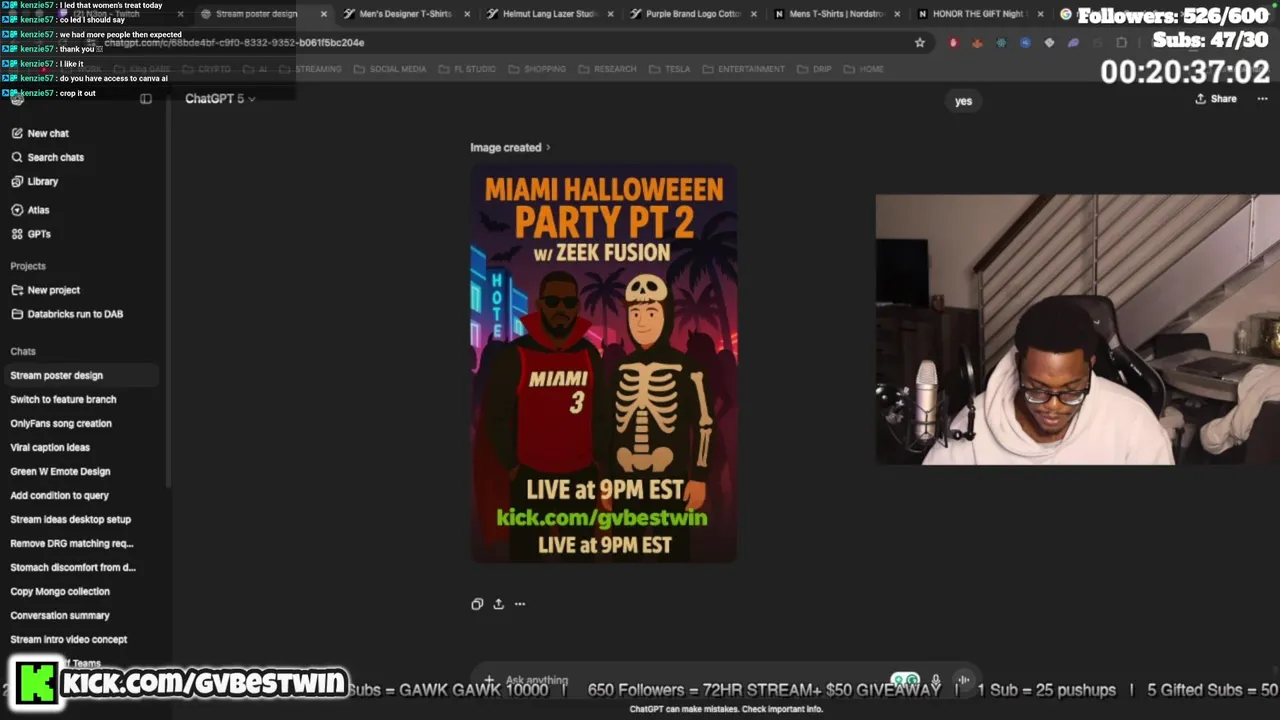
Task: Close the Stream poster design tab
Action: (x=323, y=14)
